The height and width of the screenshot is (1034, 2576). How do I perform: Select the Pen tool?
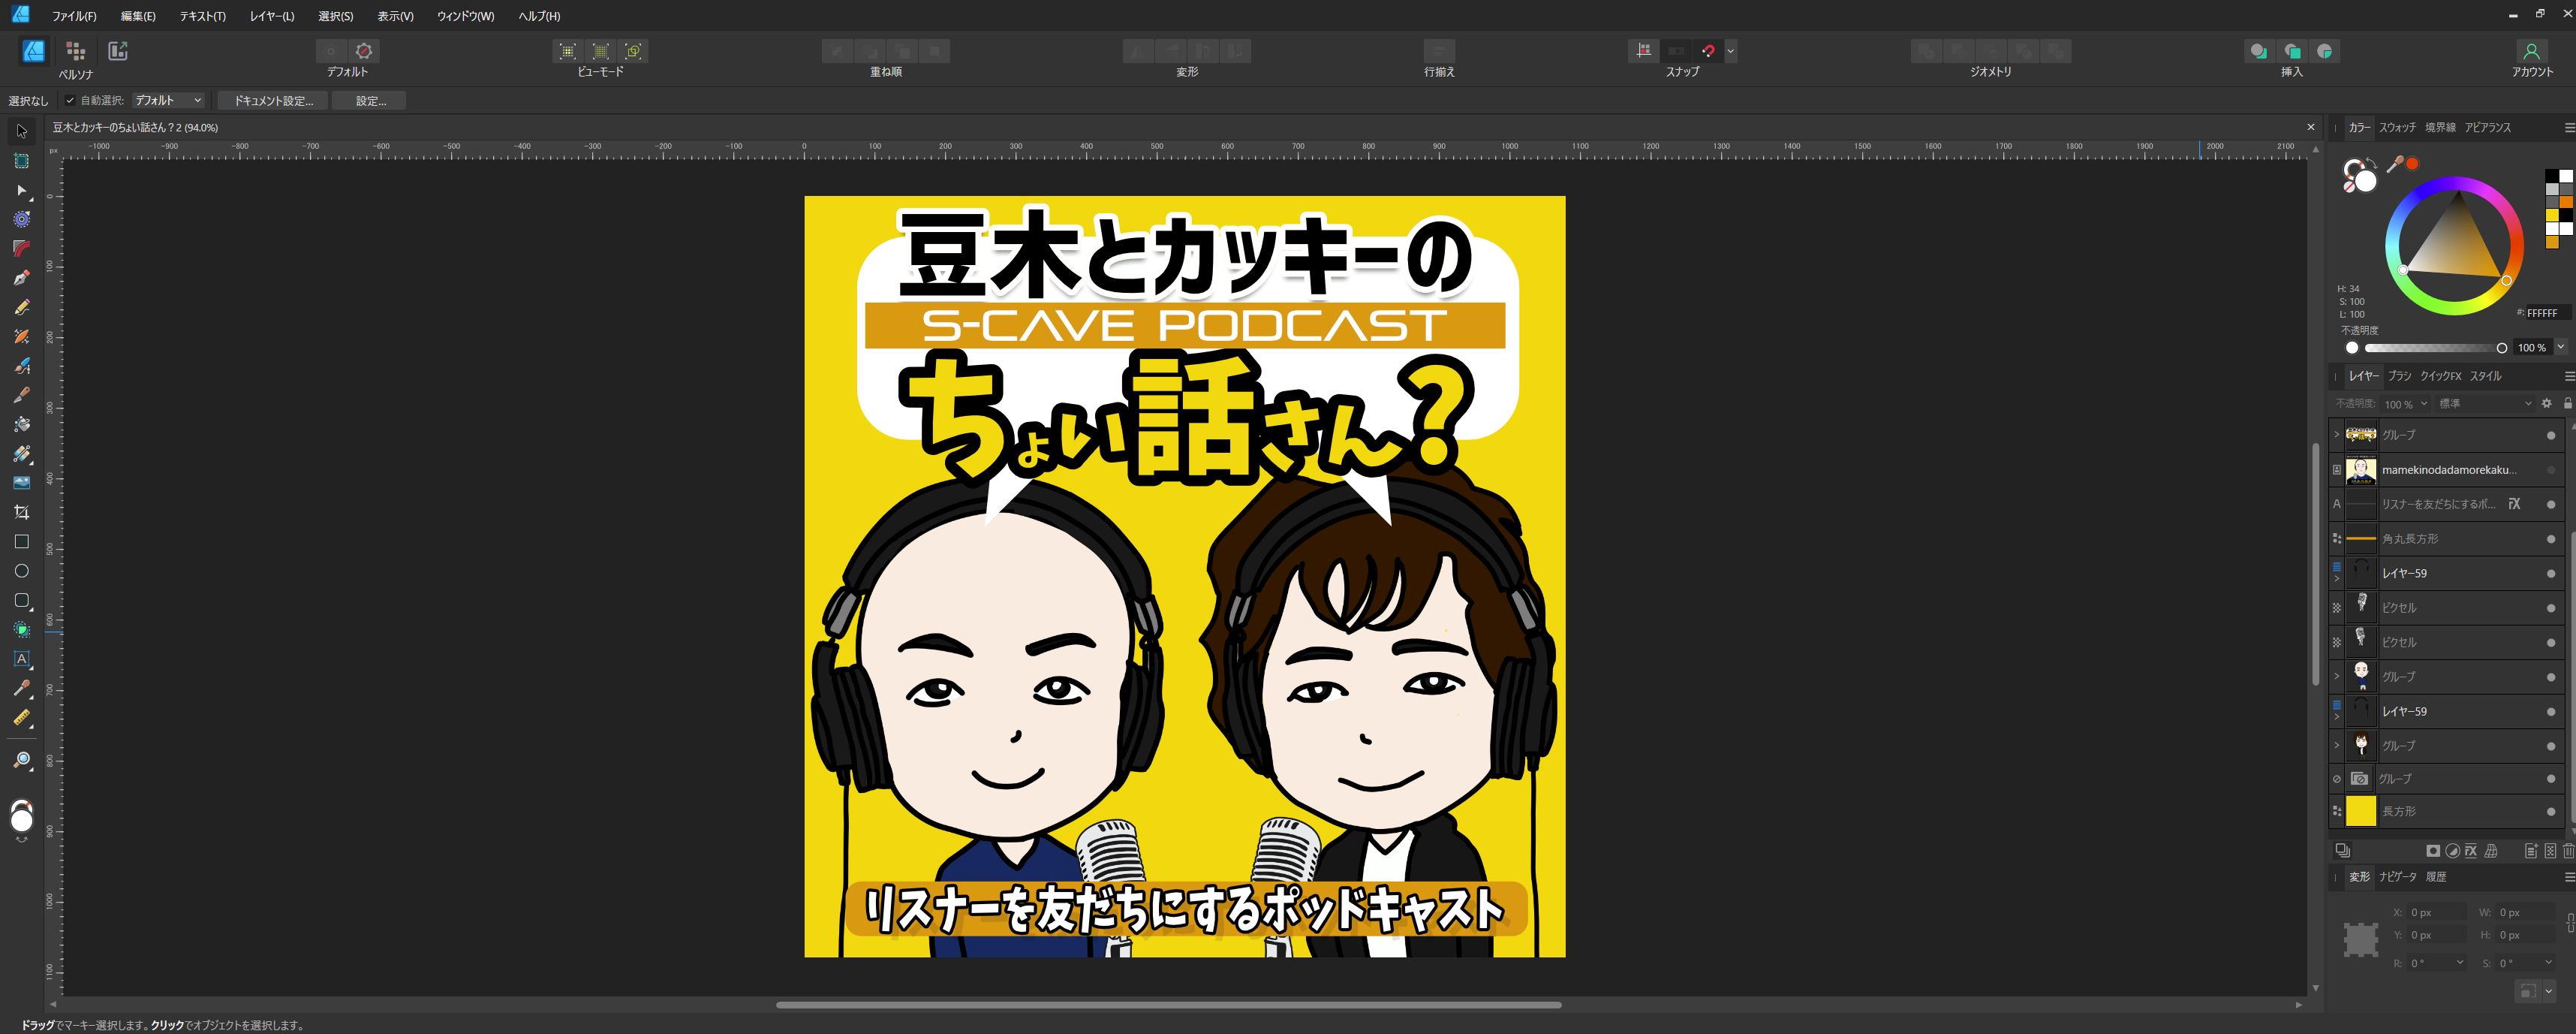click(x=20, y=277)
